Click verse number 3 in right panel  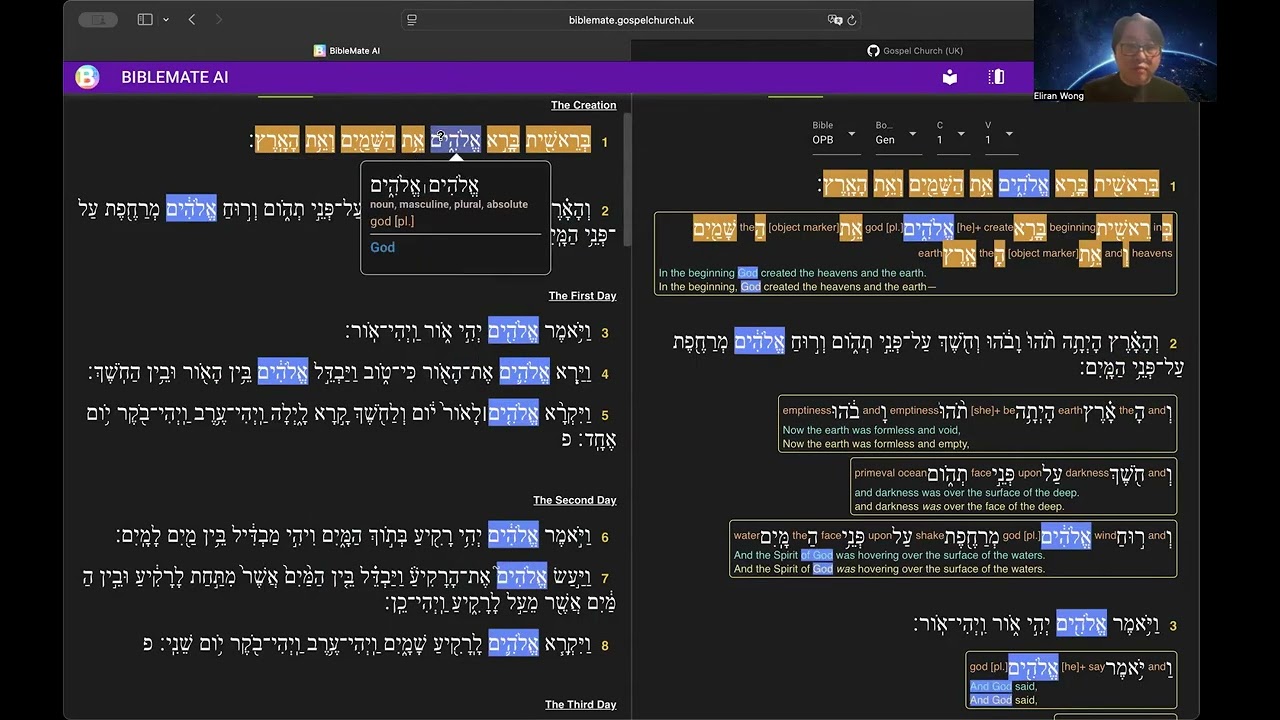(x=1173, y=626)
